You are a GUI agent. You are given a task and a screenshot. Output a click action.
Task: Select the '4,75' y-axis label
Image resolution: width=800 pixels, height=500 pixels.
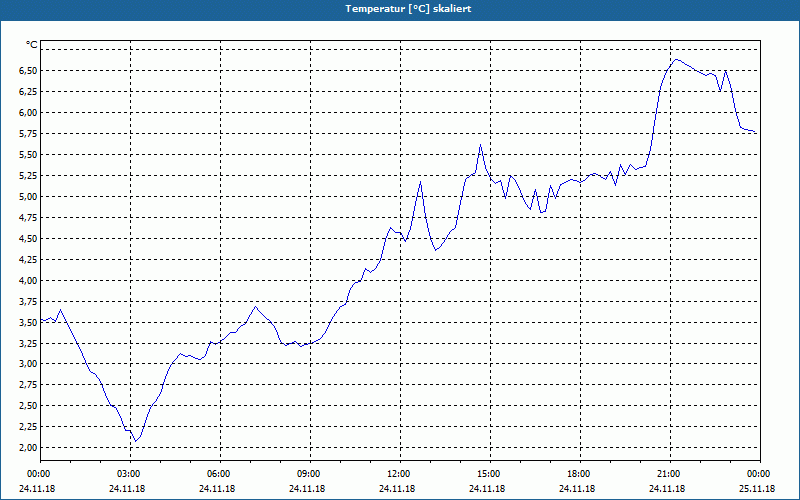coord(28,217)
